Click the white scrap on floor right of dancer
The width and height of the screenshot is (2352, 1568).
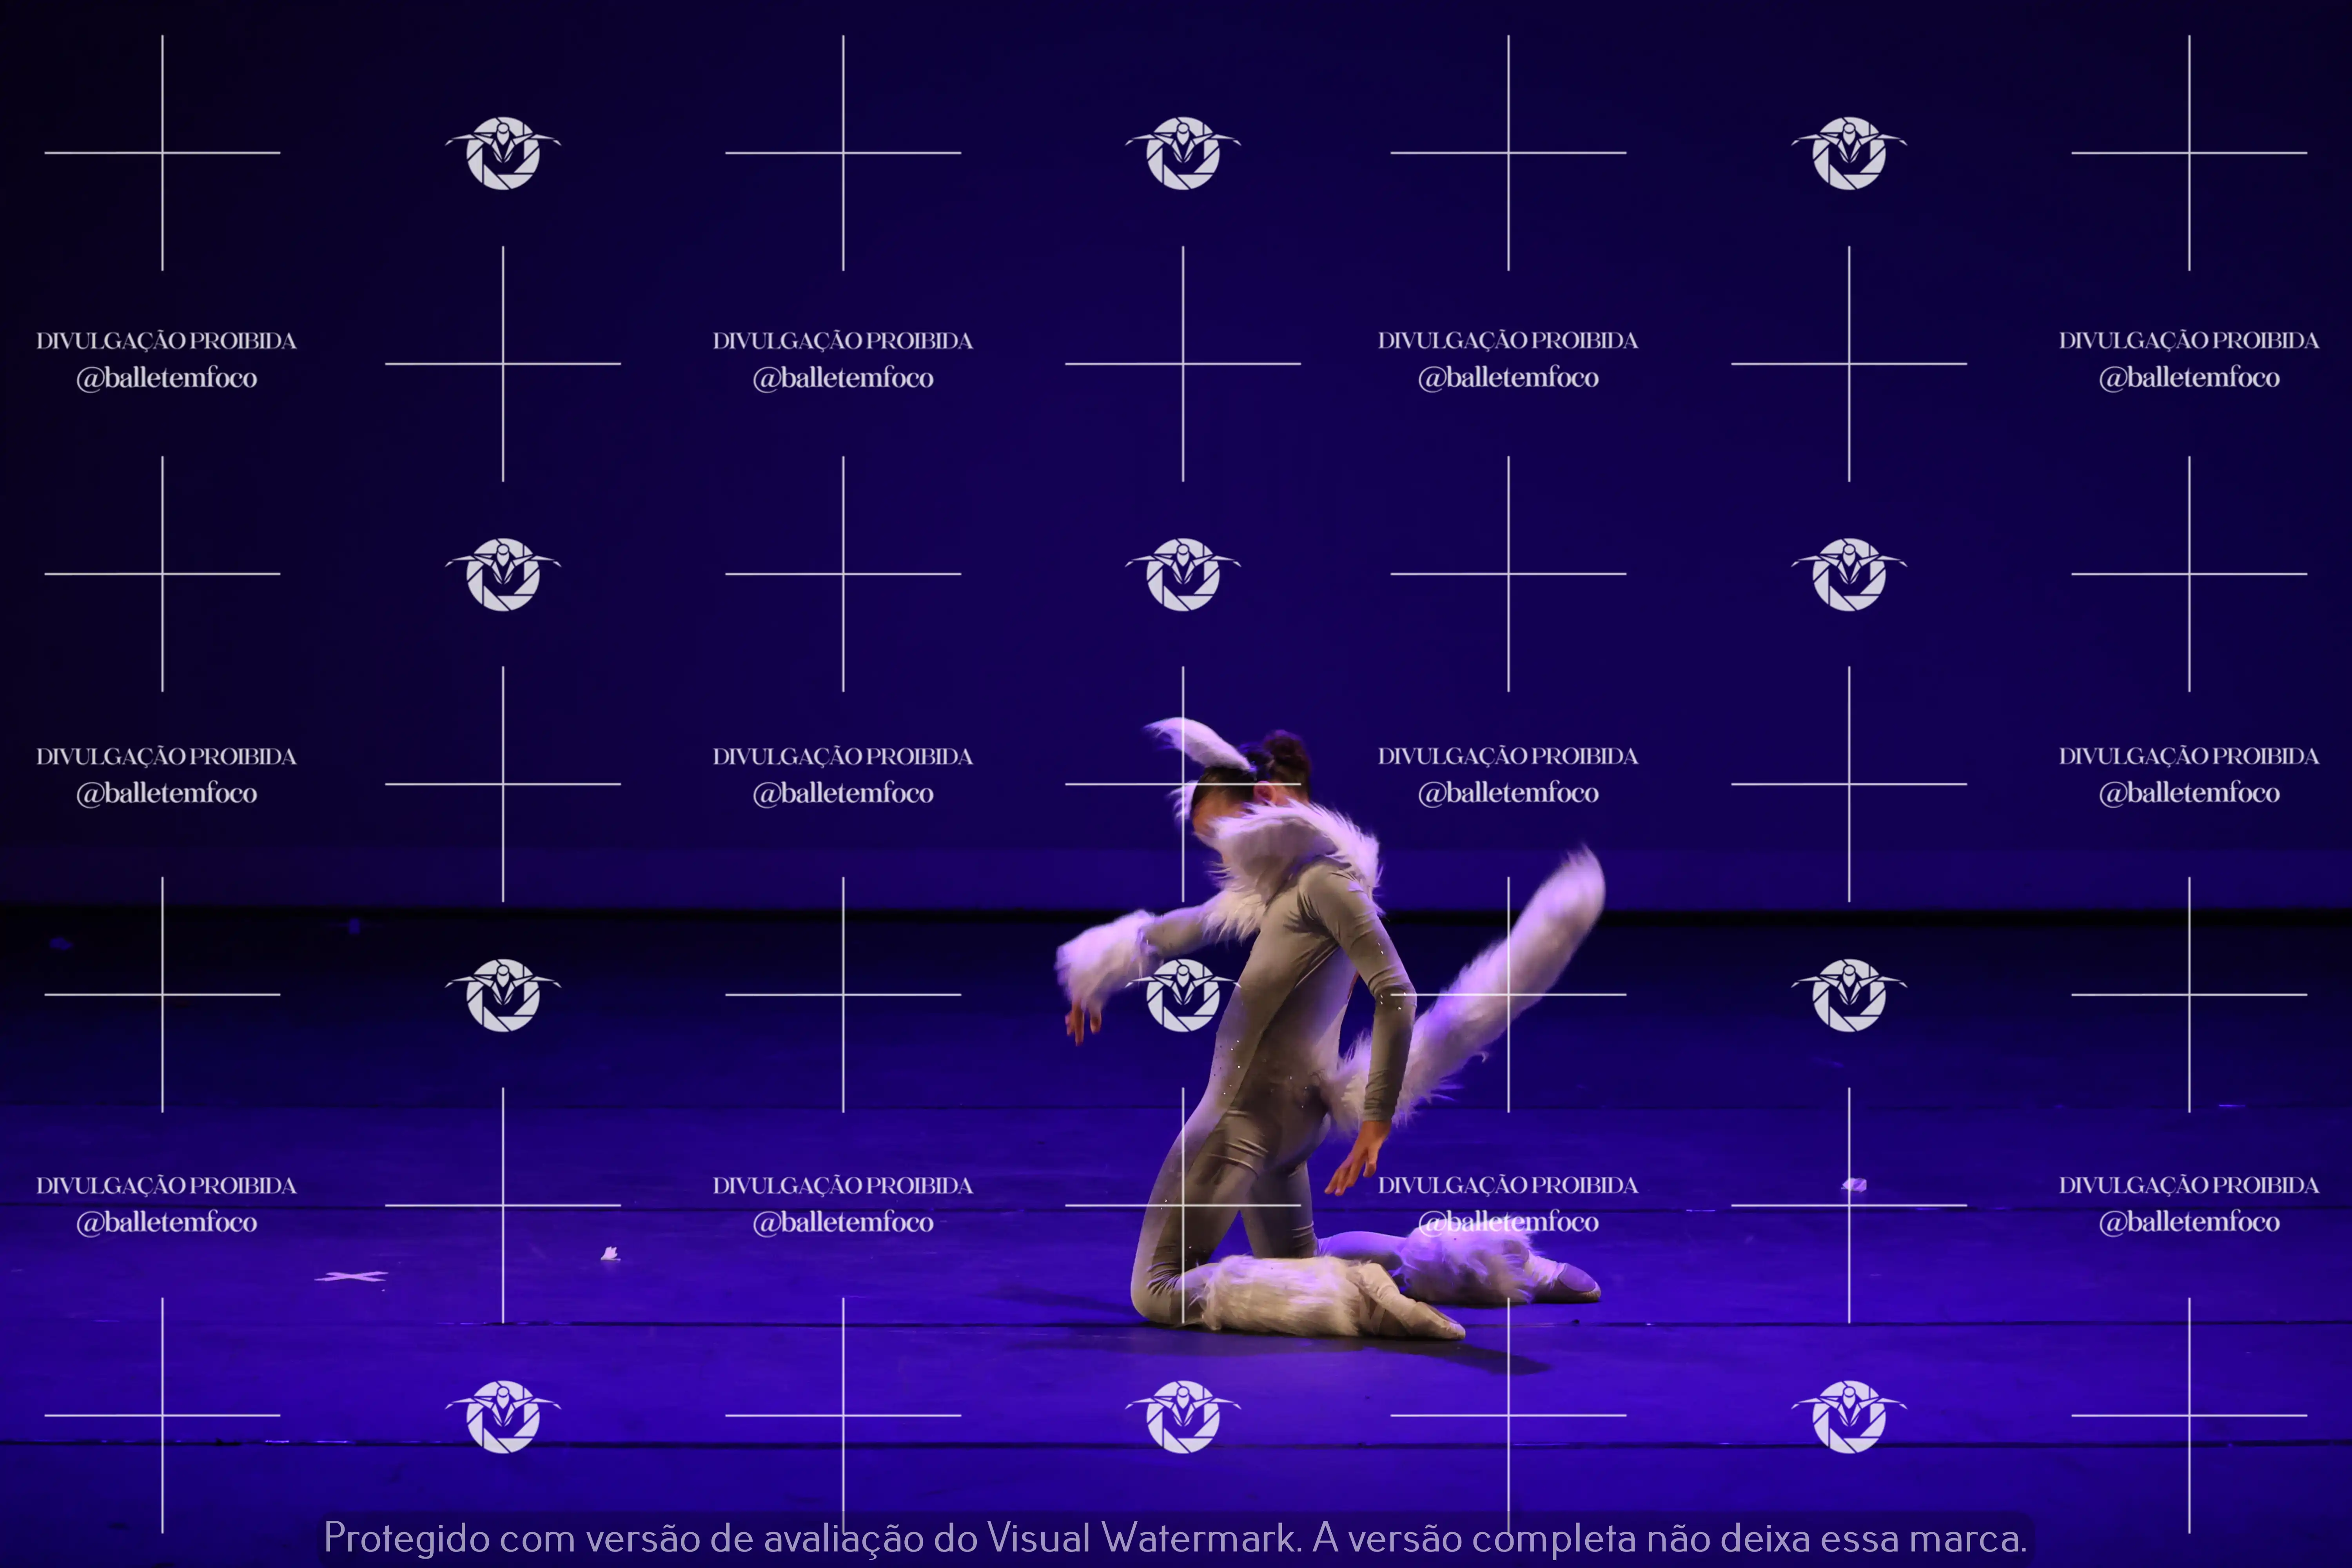[1855, 1185]
